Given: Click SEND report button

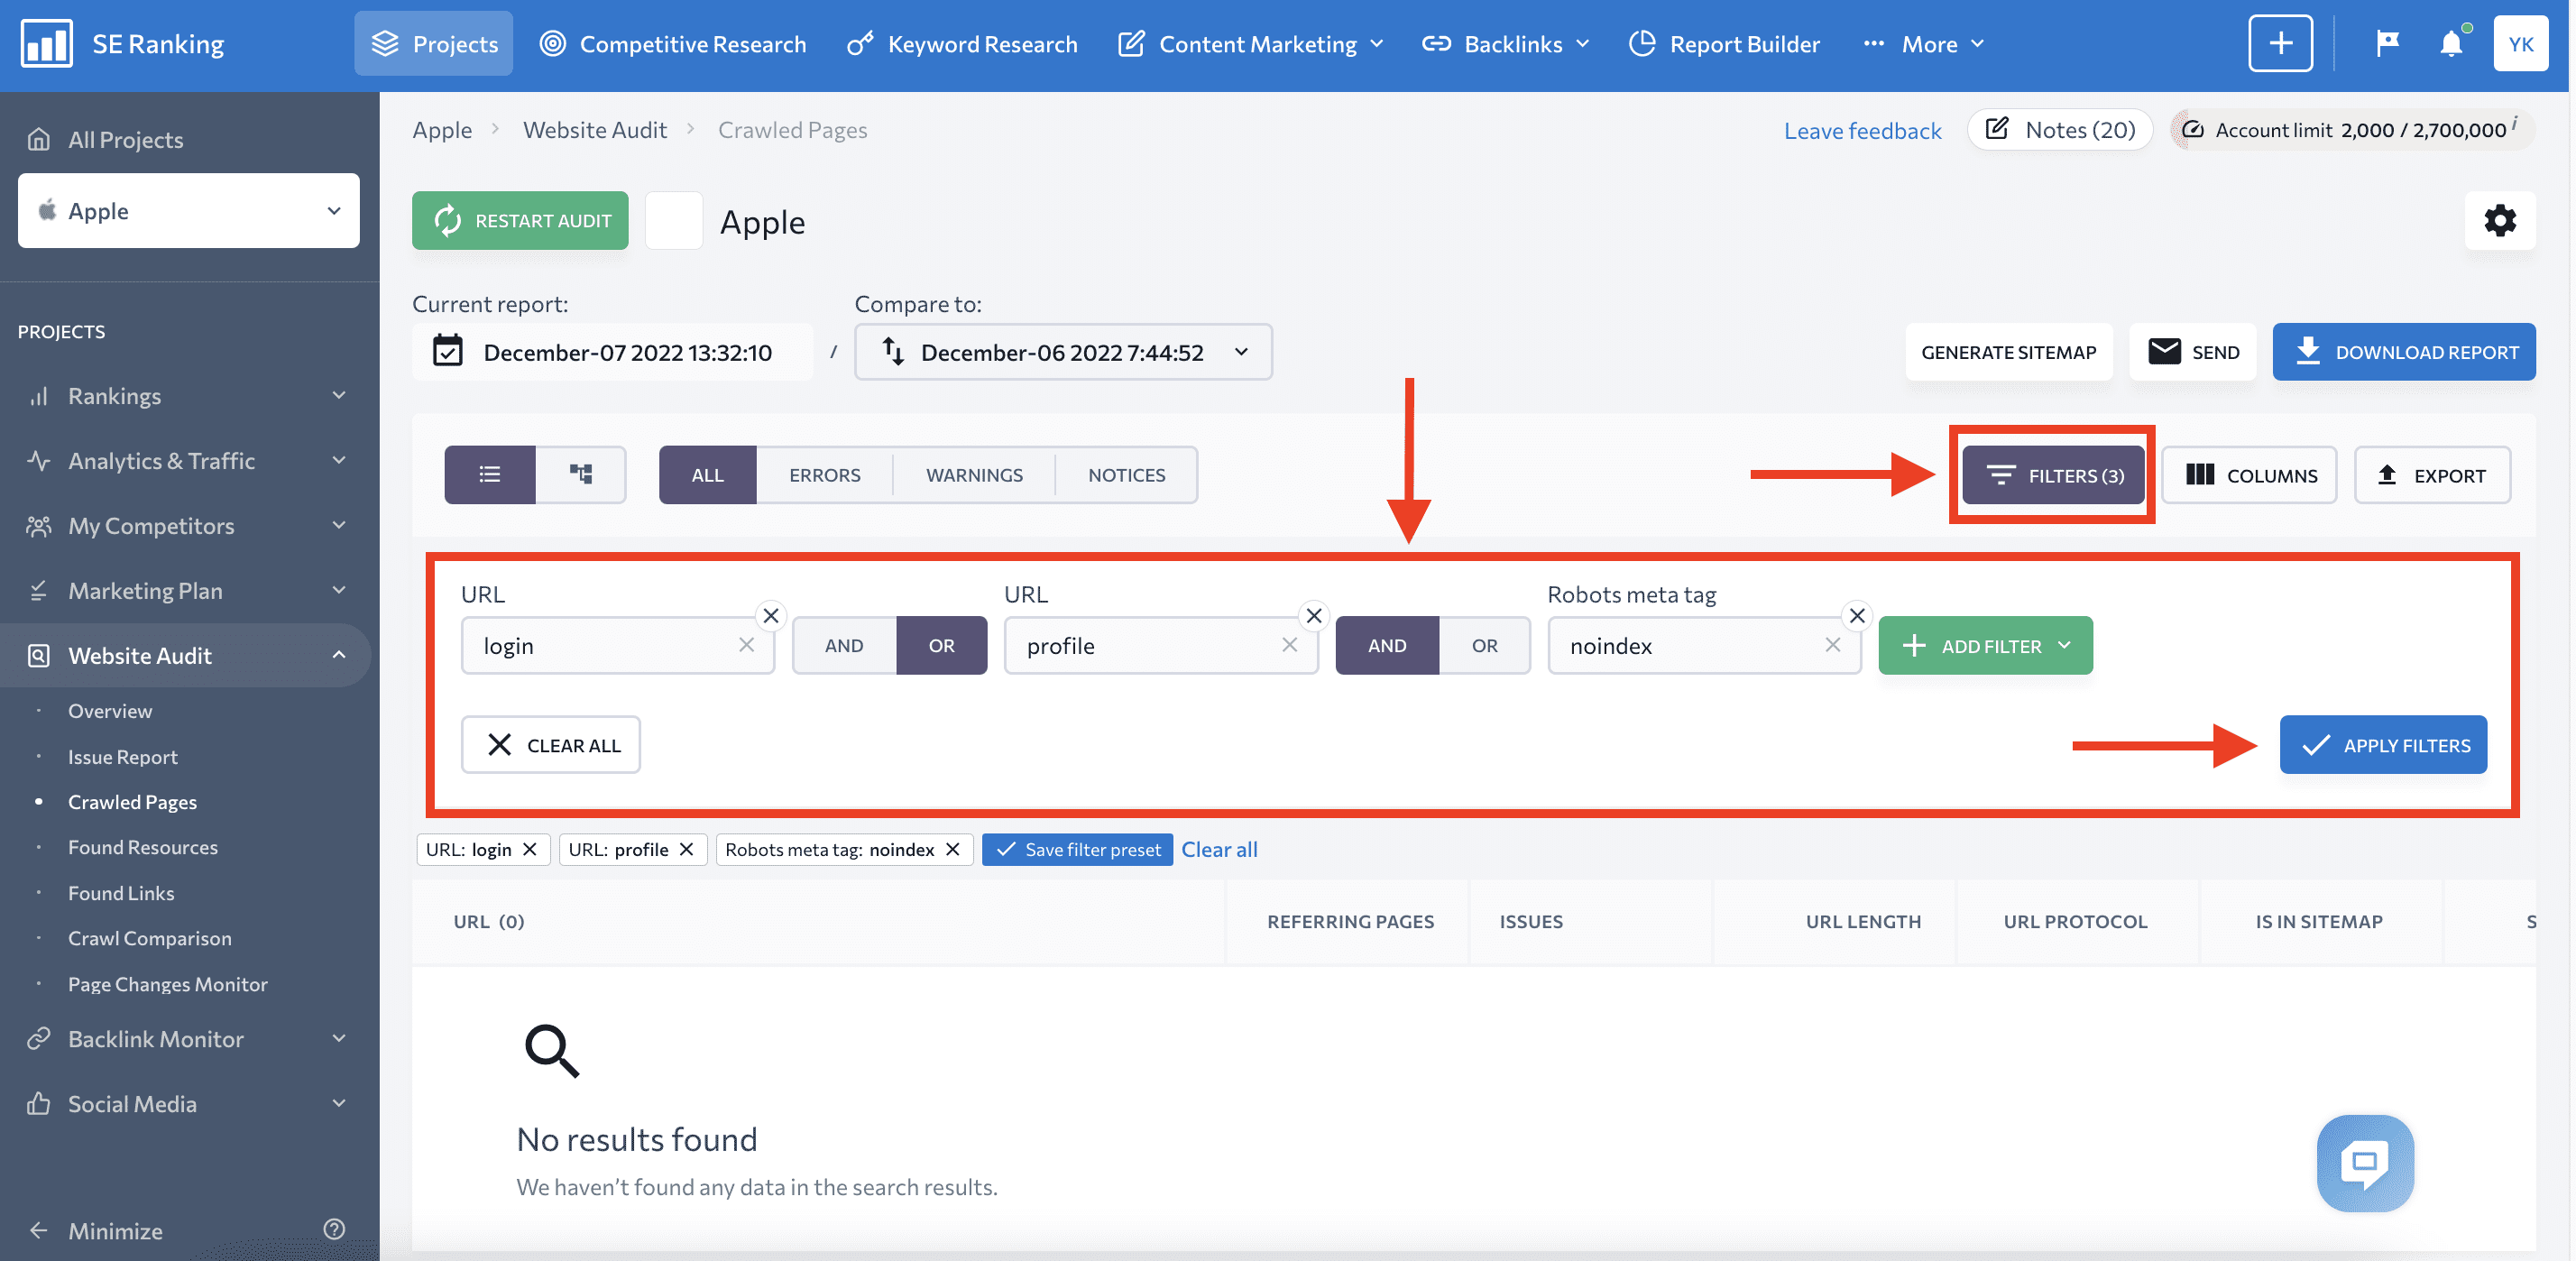Looking at the screenshot, I should tap(2192, 352).
